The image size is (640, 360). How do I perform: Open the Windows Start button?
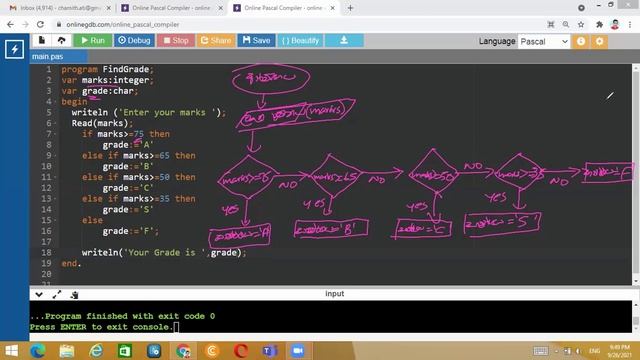point(12,351)
